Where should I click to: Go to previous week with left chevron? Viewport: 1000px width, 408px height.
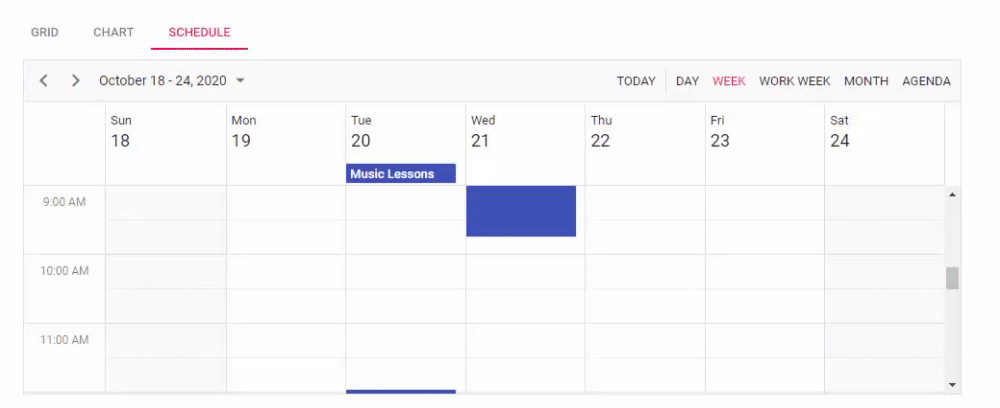click(43, 80)
